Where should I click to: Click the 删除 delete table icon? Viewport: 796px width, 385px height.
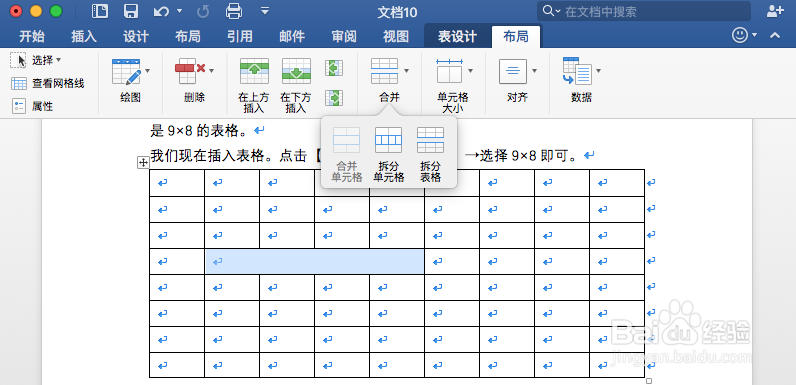click(190, 71)
